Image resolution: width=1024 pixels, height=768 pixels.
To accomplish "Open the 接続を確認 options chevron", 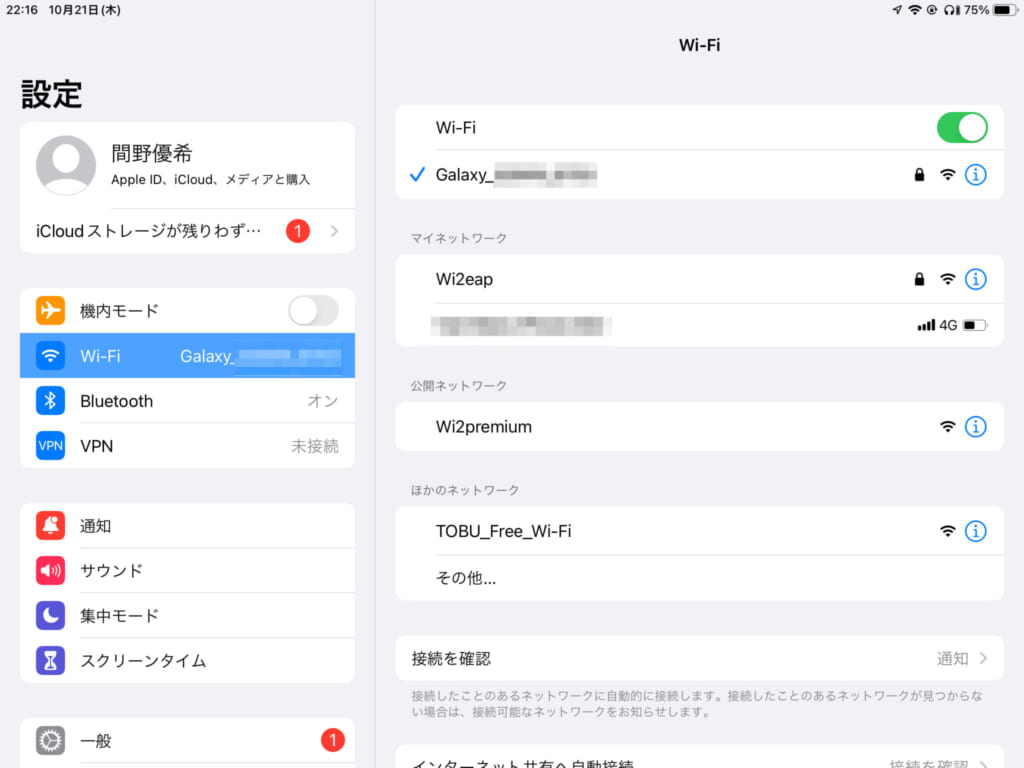I will (x=983, y=658).
